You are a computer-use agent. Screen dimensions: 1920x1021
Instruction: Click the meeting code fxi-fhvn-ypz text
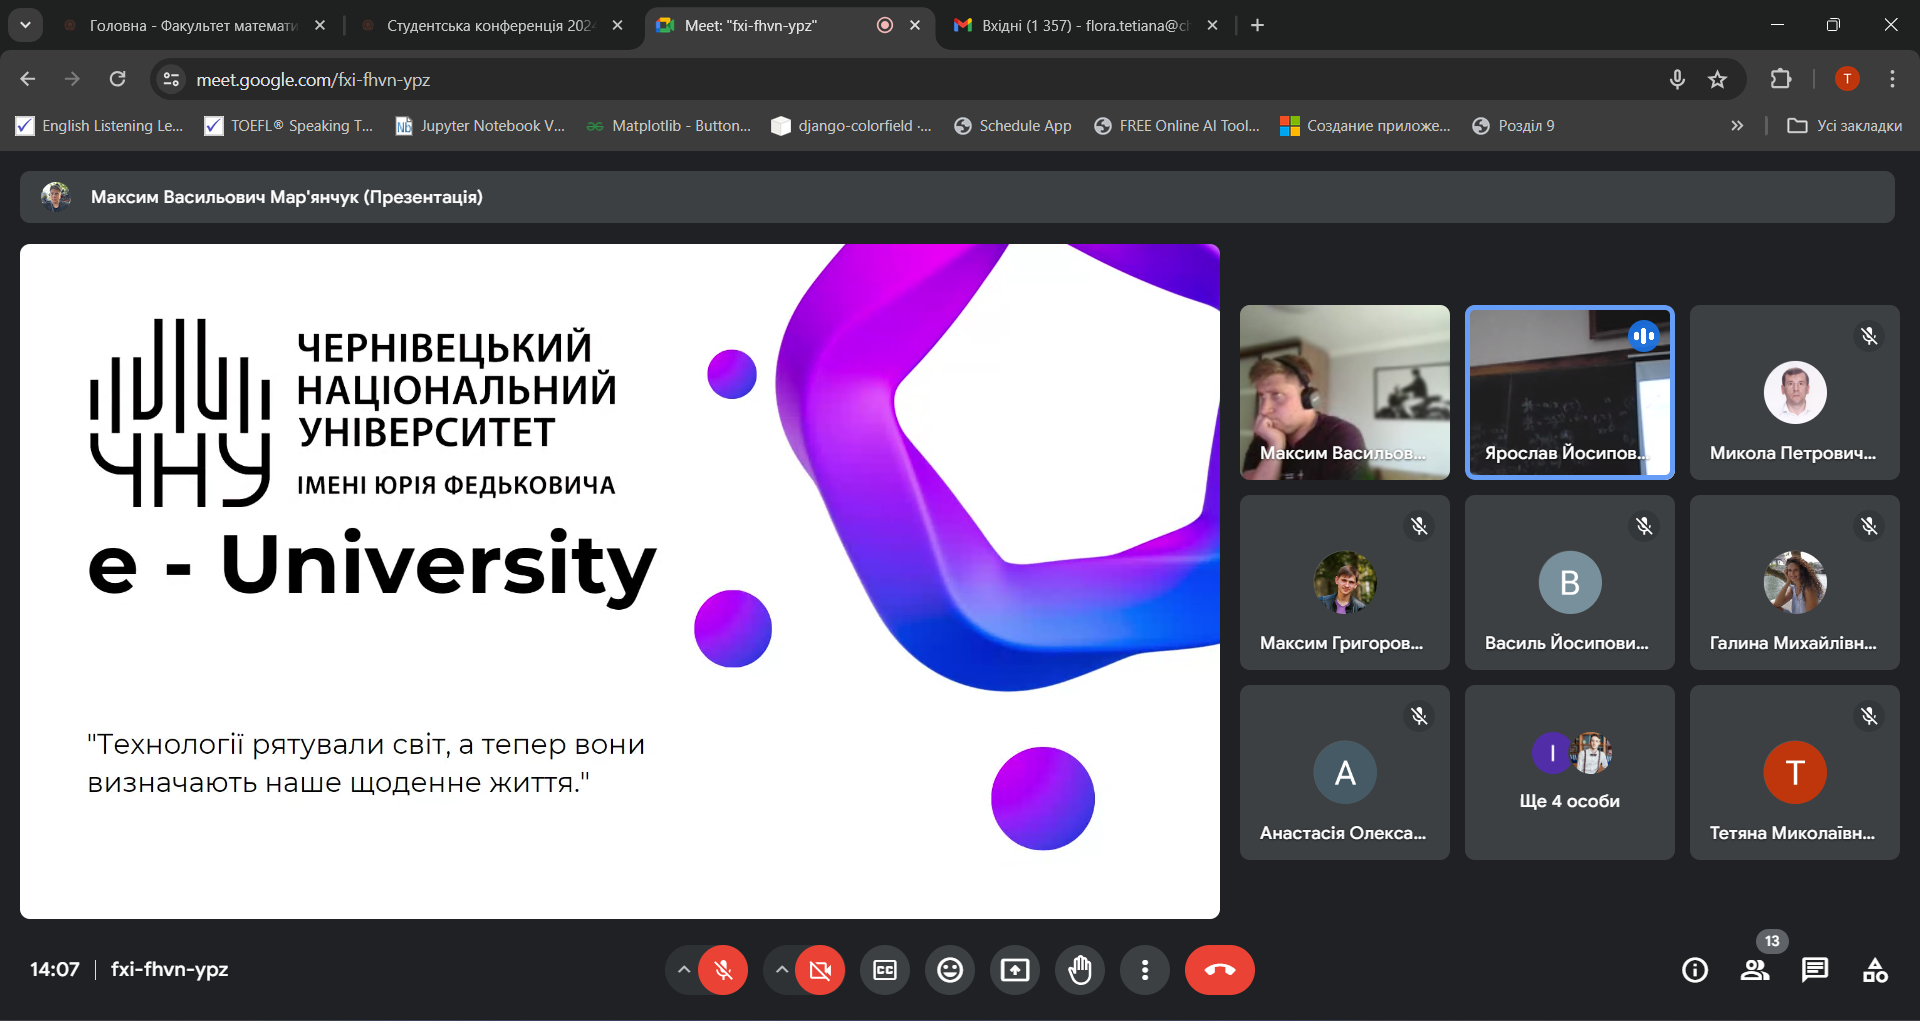170,969
